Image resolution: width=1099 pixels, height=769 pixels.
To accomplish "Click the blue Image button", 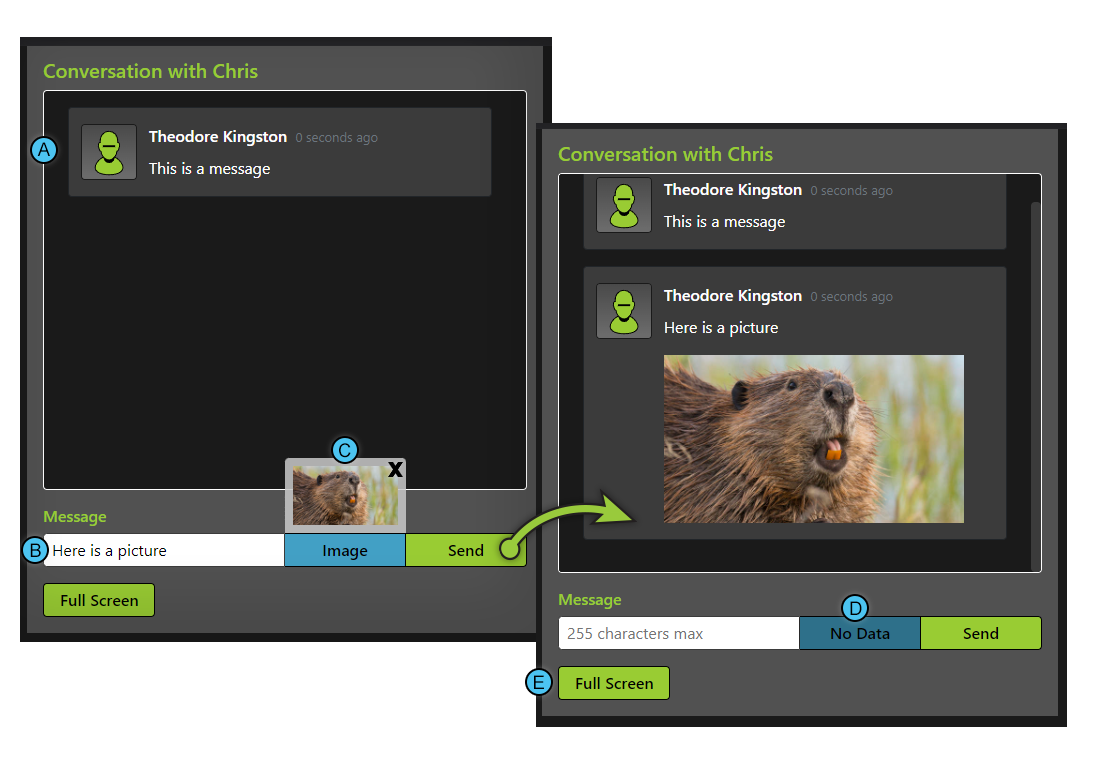I will pos(344,550).
